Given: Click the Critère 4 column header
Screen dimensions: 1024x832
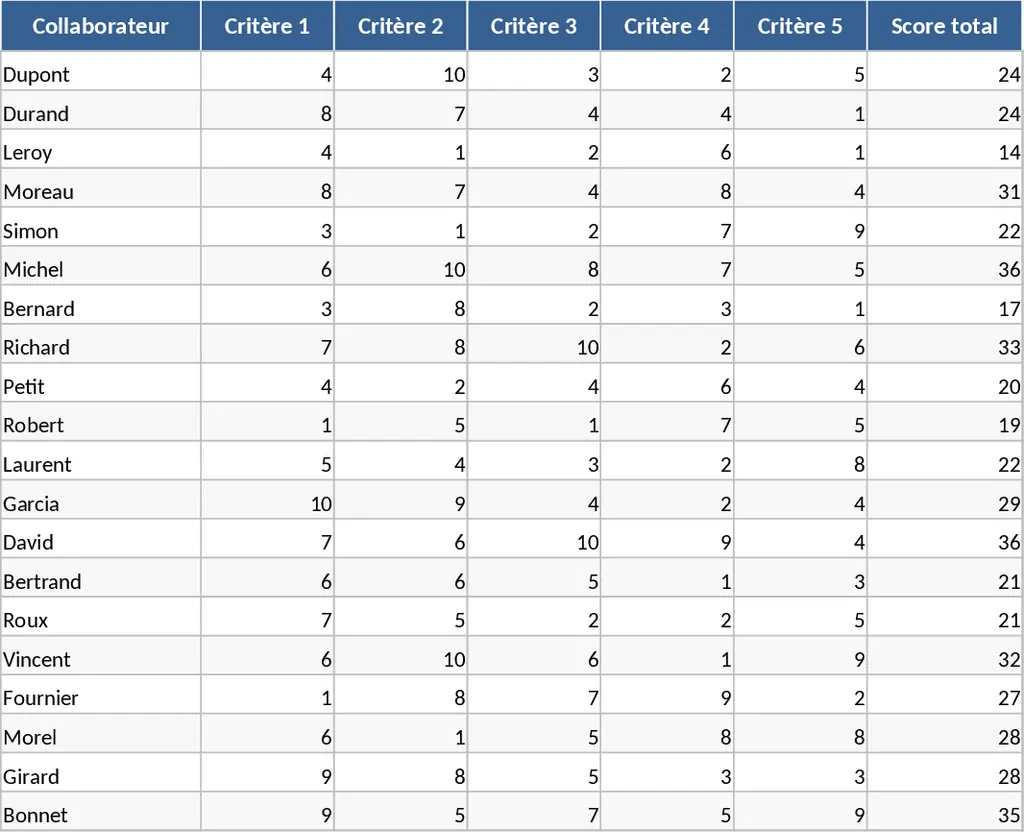Looking at the screenshot, I should tap(667, 26).
